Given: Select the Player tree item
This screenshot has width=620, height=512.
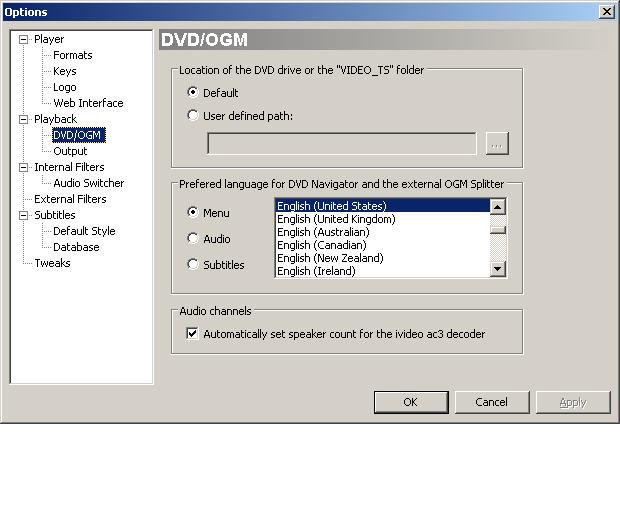Looking at the screenshot, I should [49, 39].
